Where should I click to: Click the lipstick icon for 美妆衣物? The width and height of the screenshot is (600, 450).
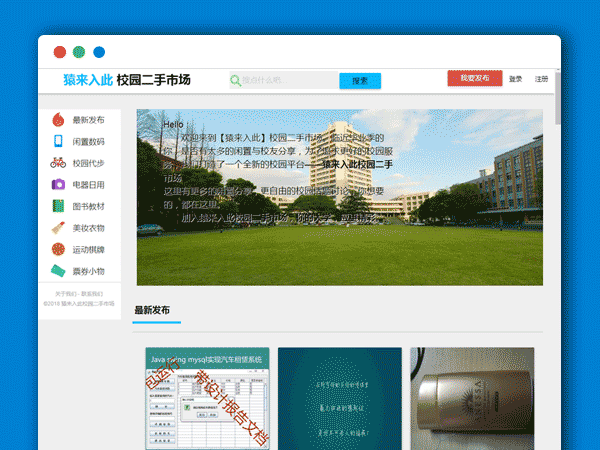pos(58,228)
